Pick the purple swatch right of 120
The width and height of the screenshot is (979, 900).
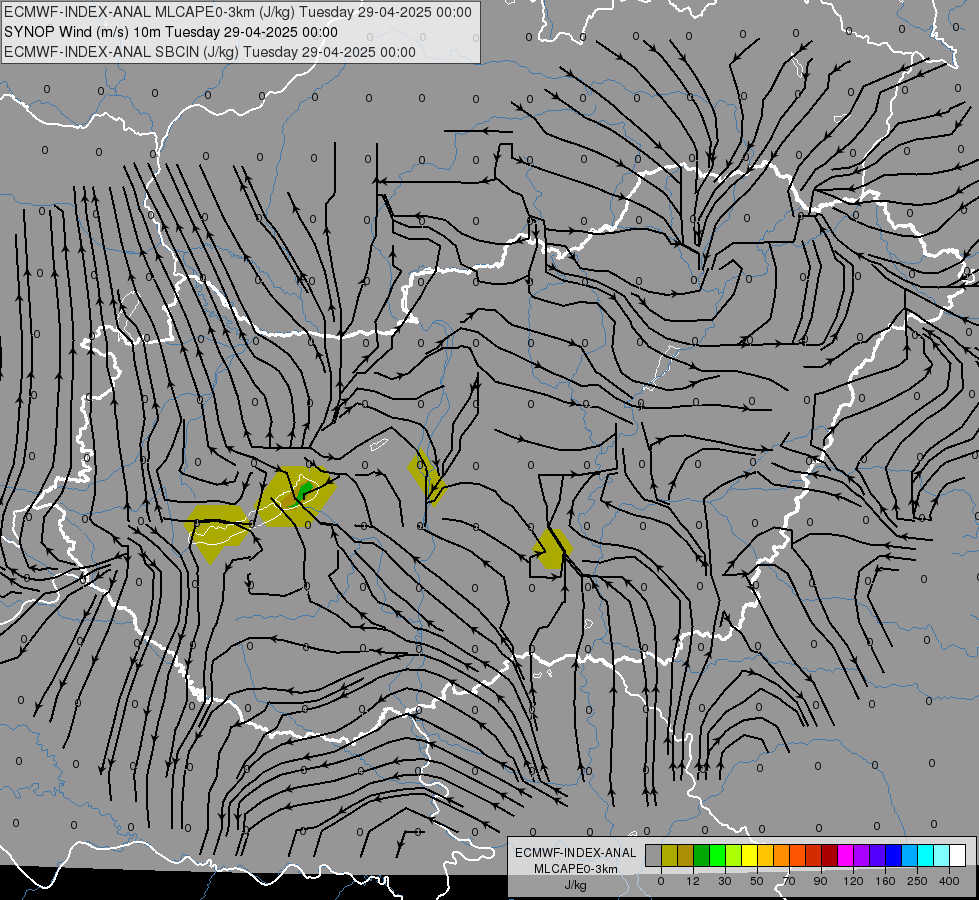(x=862, y=855)
